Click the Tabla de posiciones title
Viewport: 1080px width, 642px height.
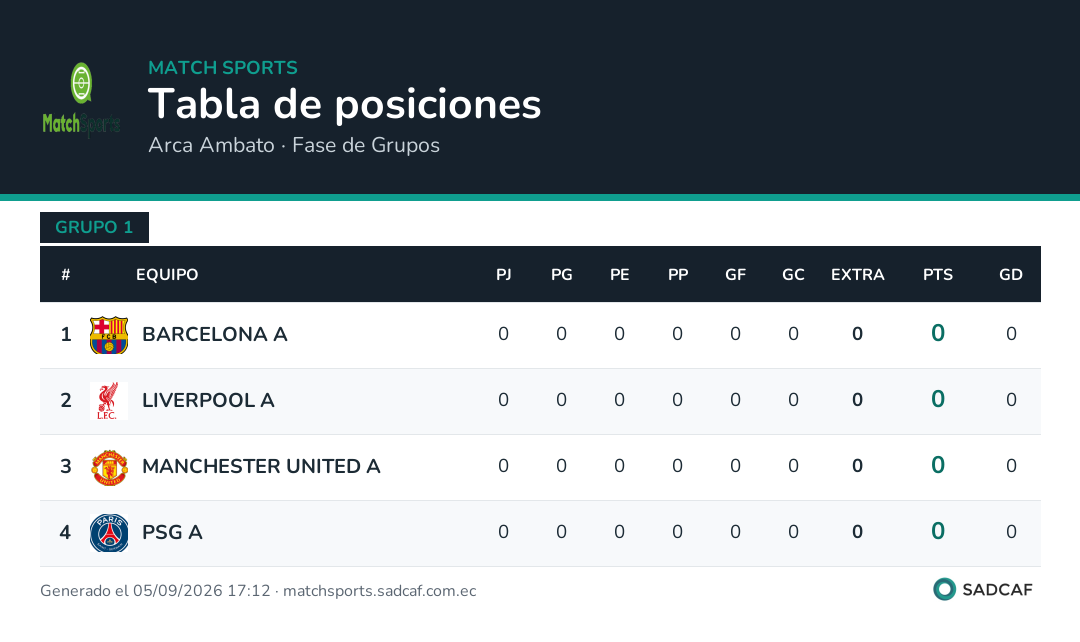[344, 105]
